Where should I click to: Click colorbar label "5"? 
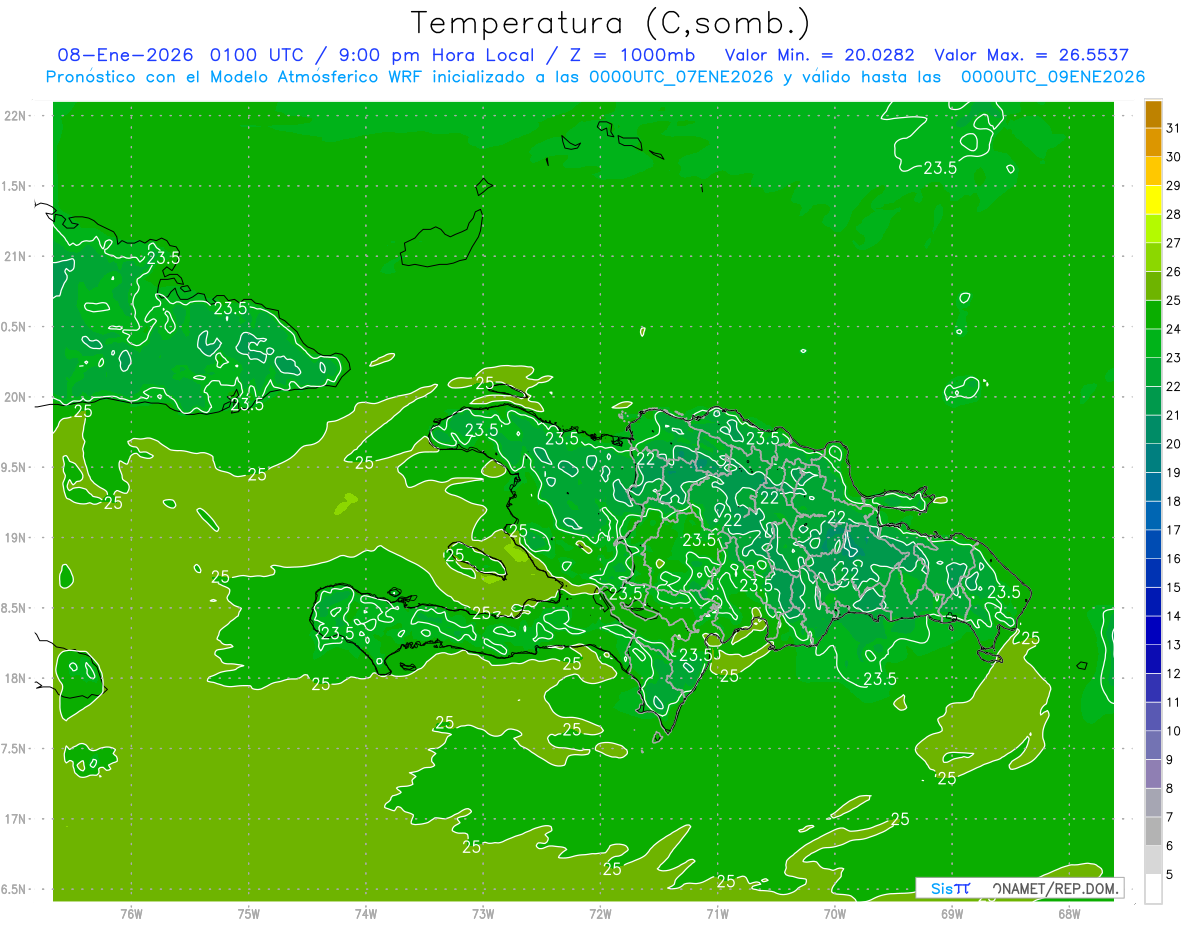[x=1170, y=874]
